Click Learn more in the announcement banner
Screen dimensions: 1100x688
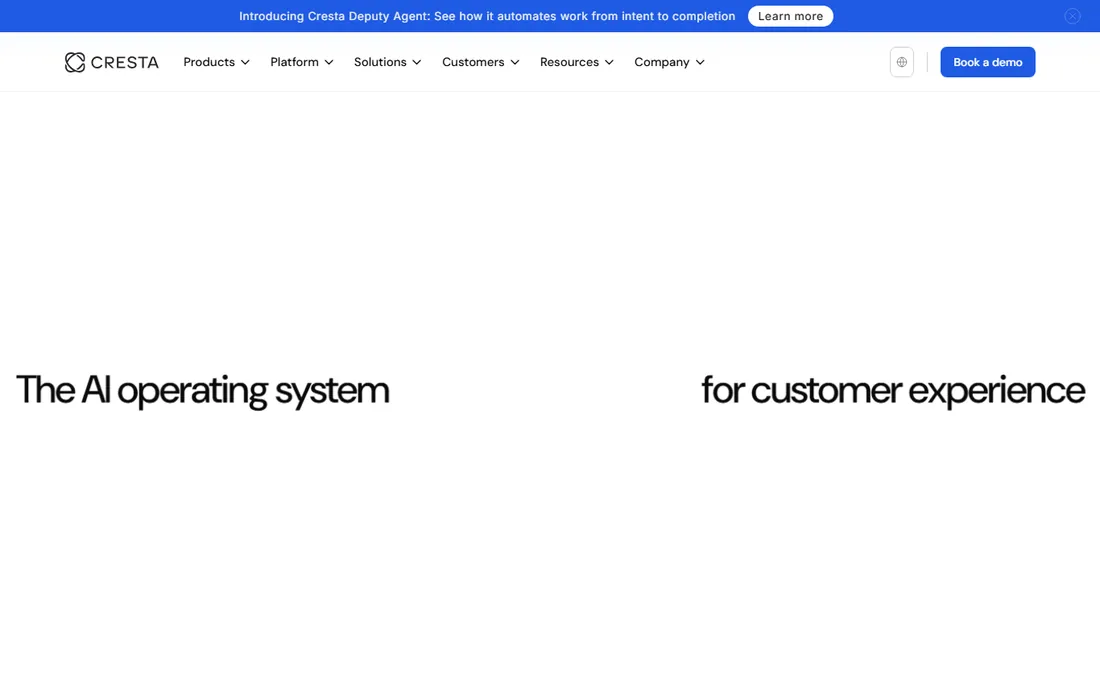point(790,16)
